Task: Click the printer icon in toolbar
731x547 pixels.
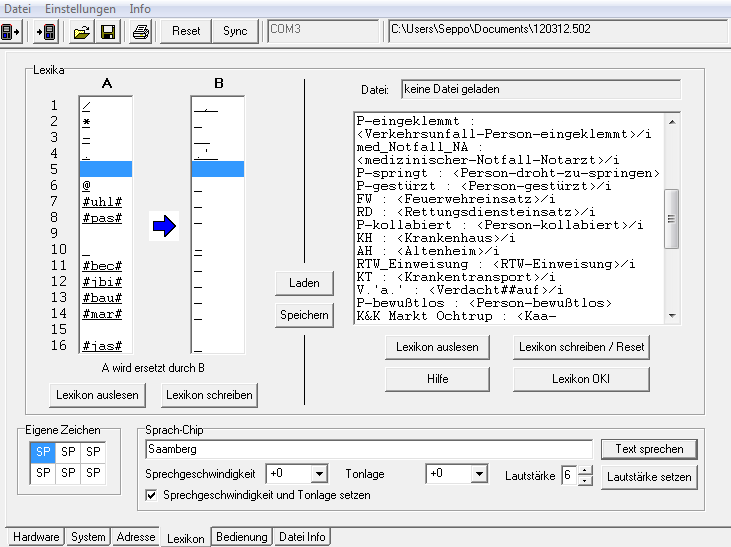Action: (141, 31)
